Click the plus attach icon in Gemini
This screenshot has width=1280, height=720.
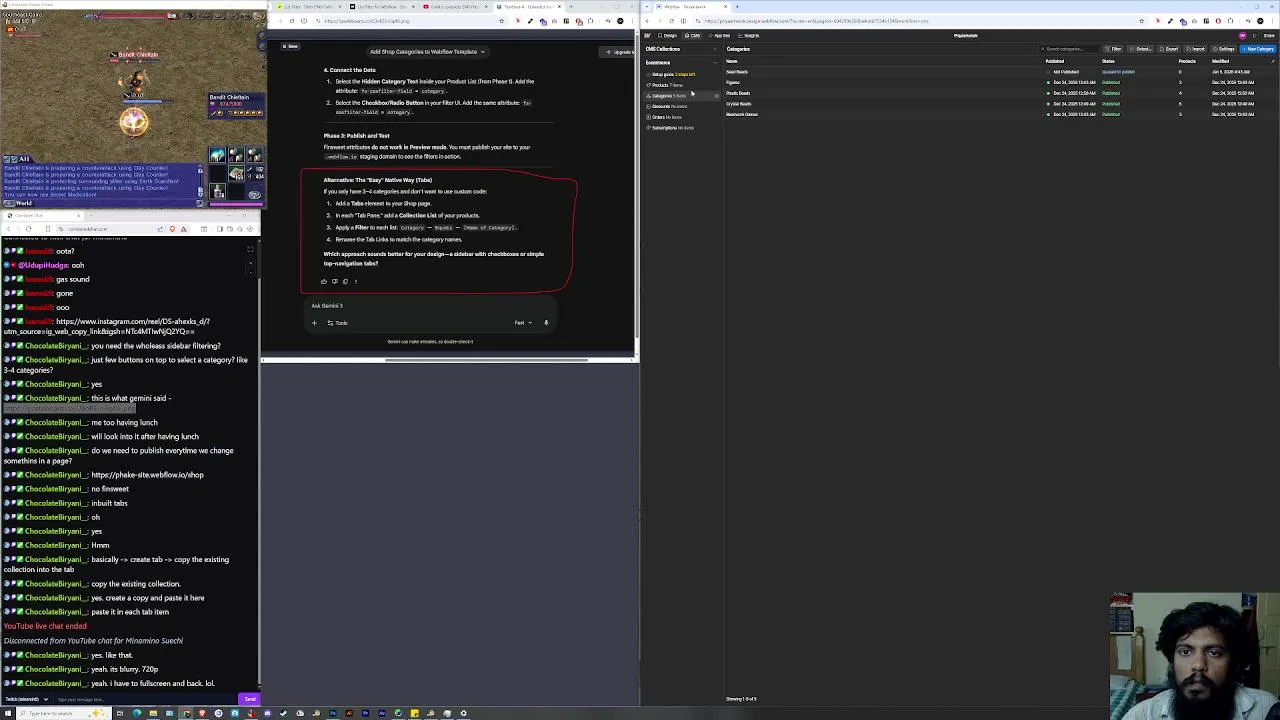(314, 323)
